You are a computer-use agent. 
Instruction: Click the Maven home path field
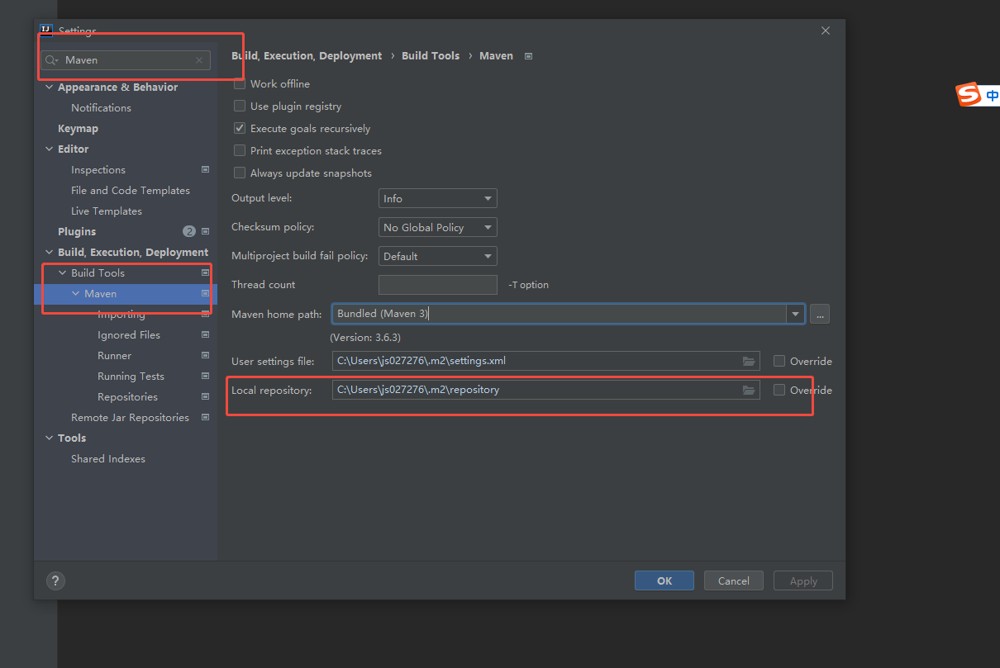point(559,314)
